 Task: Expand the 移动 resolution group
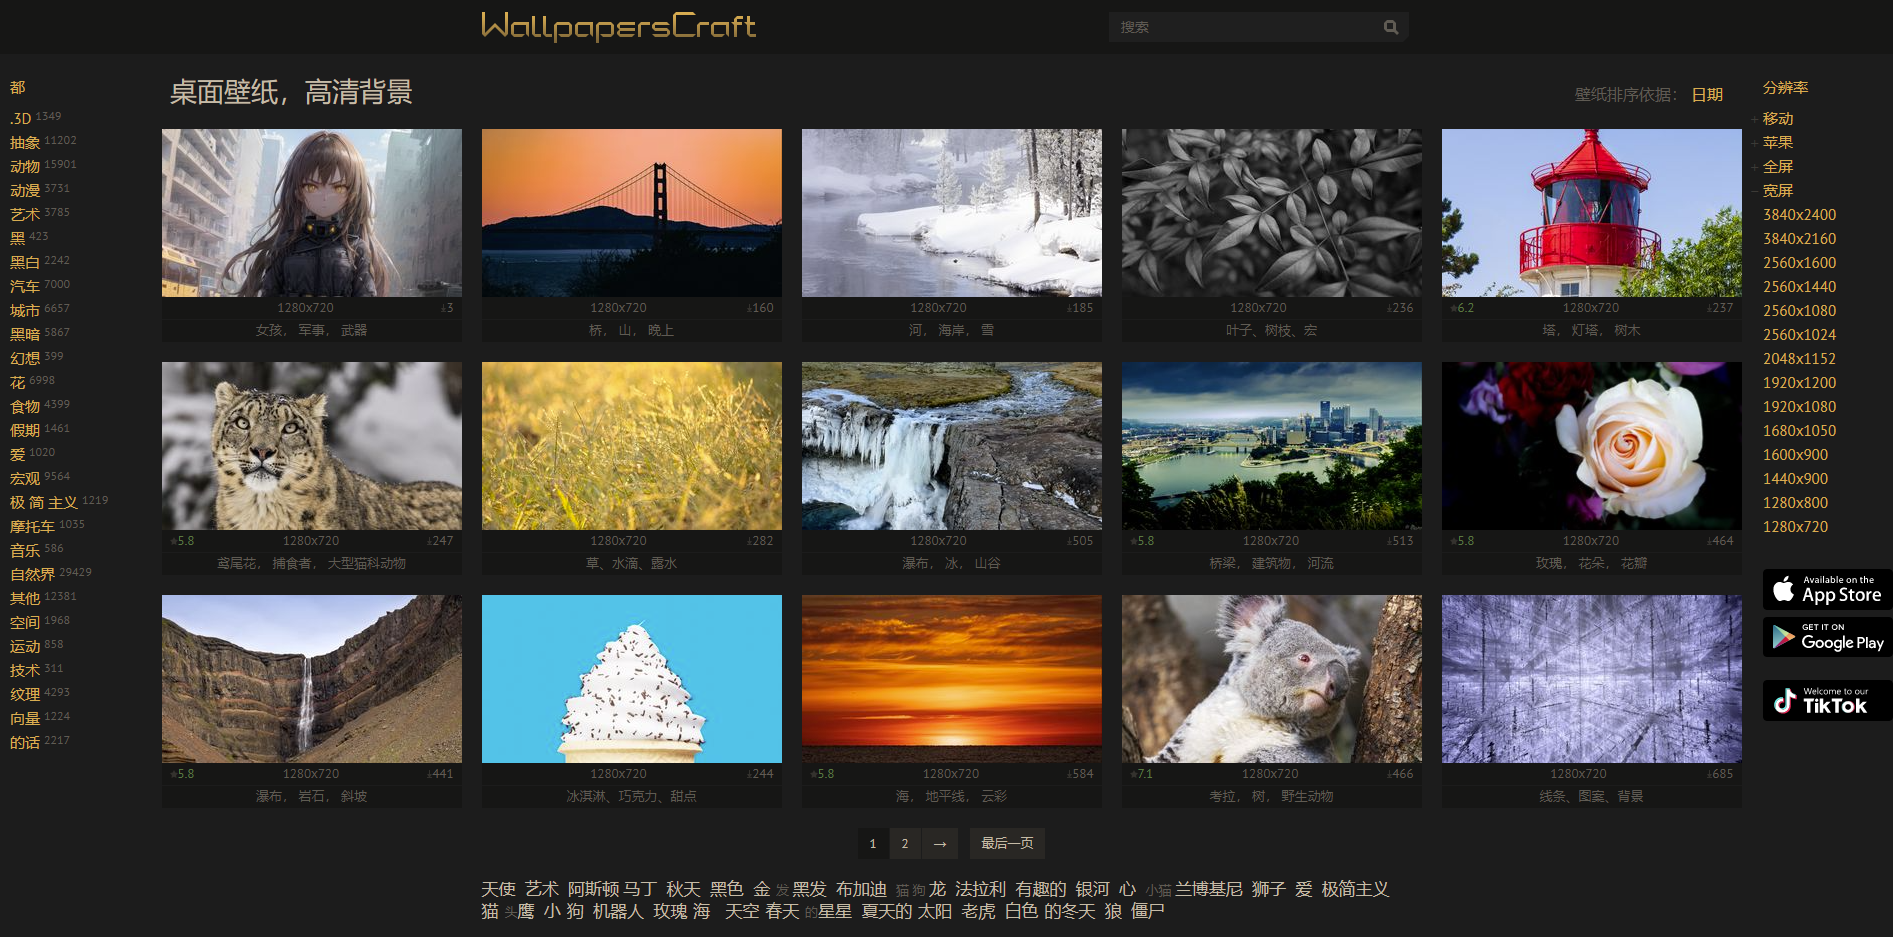[1779, 119]
